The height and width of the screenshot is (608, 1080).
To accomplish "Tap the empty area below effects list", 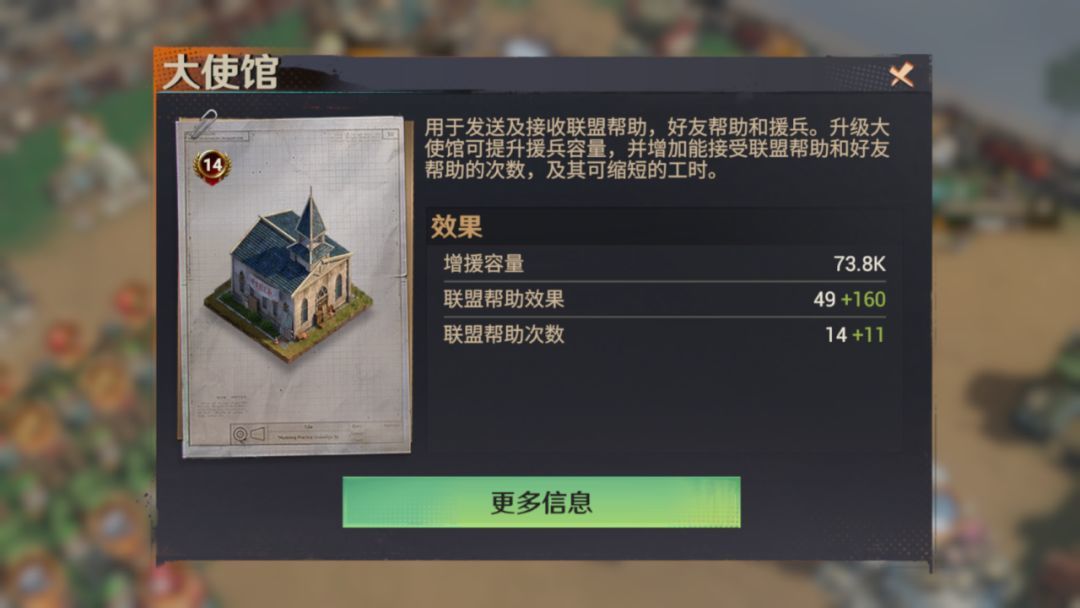I will tap(663, 401).
